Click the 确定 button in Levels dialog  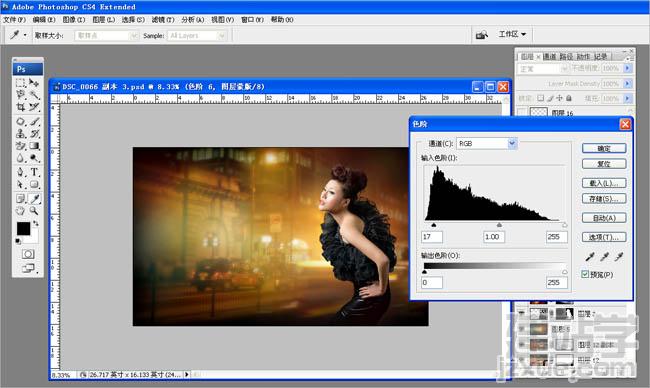(x=604, y=148)
